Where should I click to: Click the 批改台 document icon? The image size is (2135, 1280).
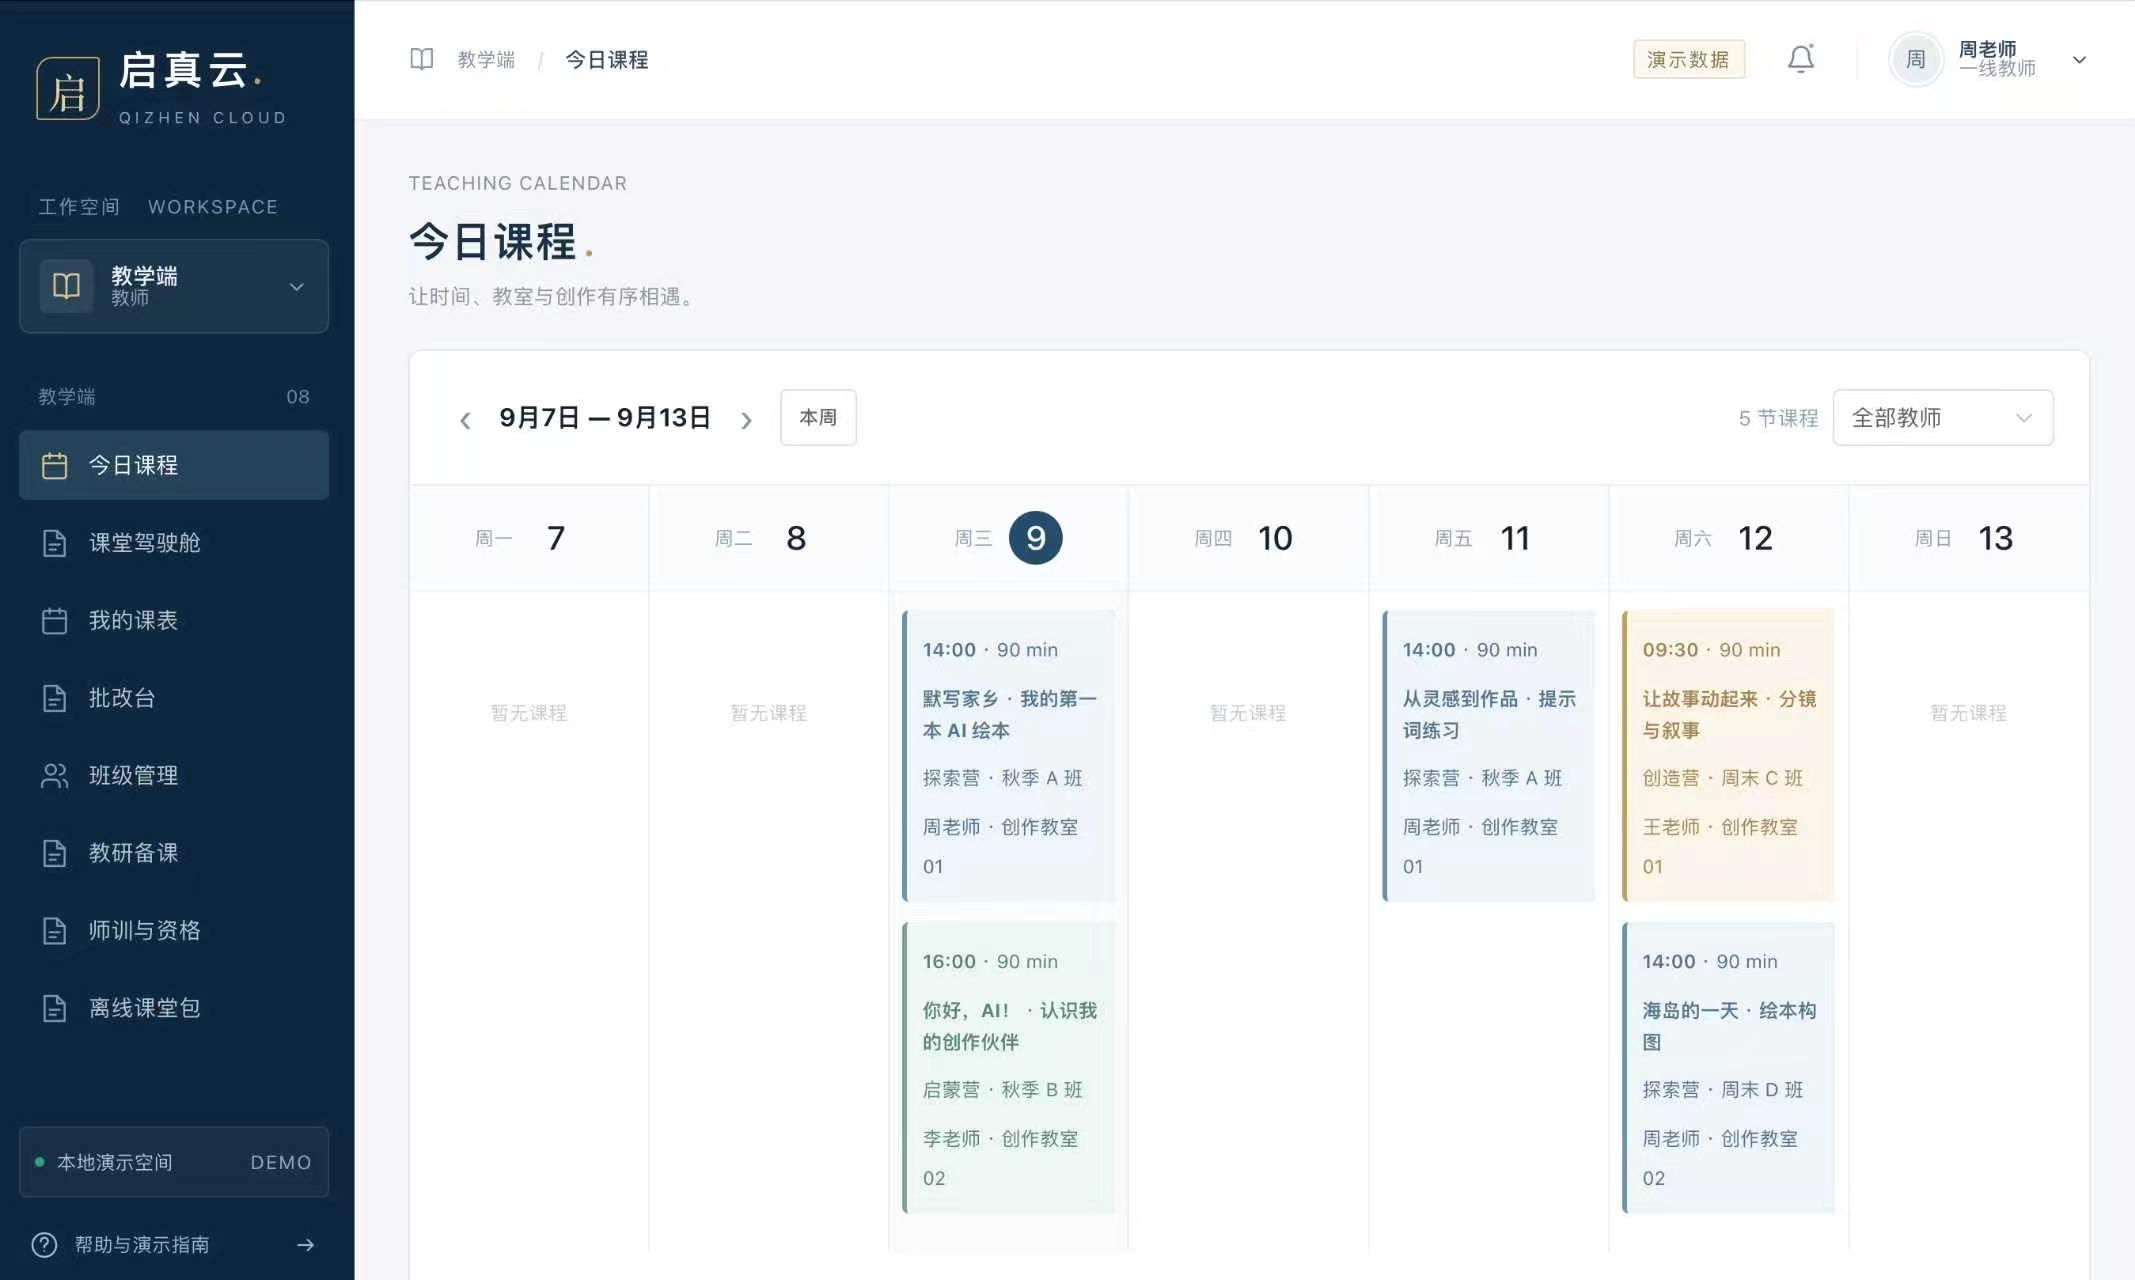55,698
